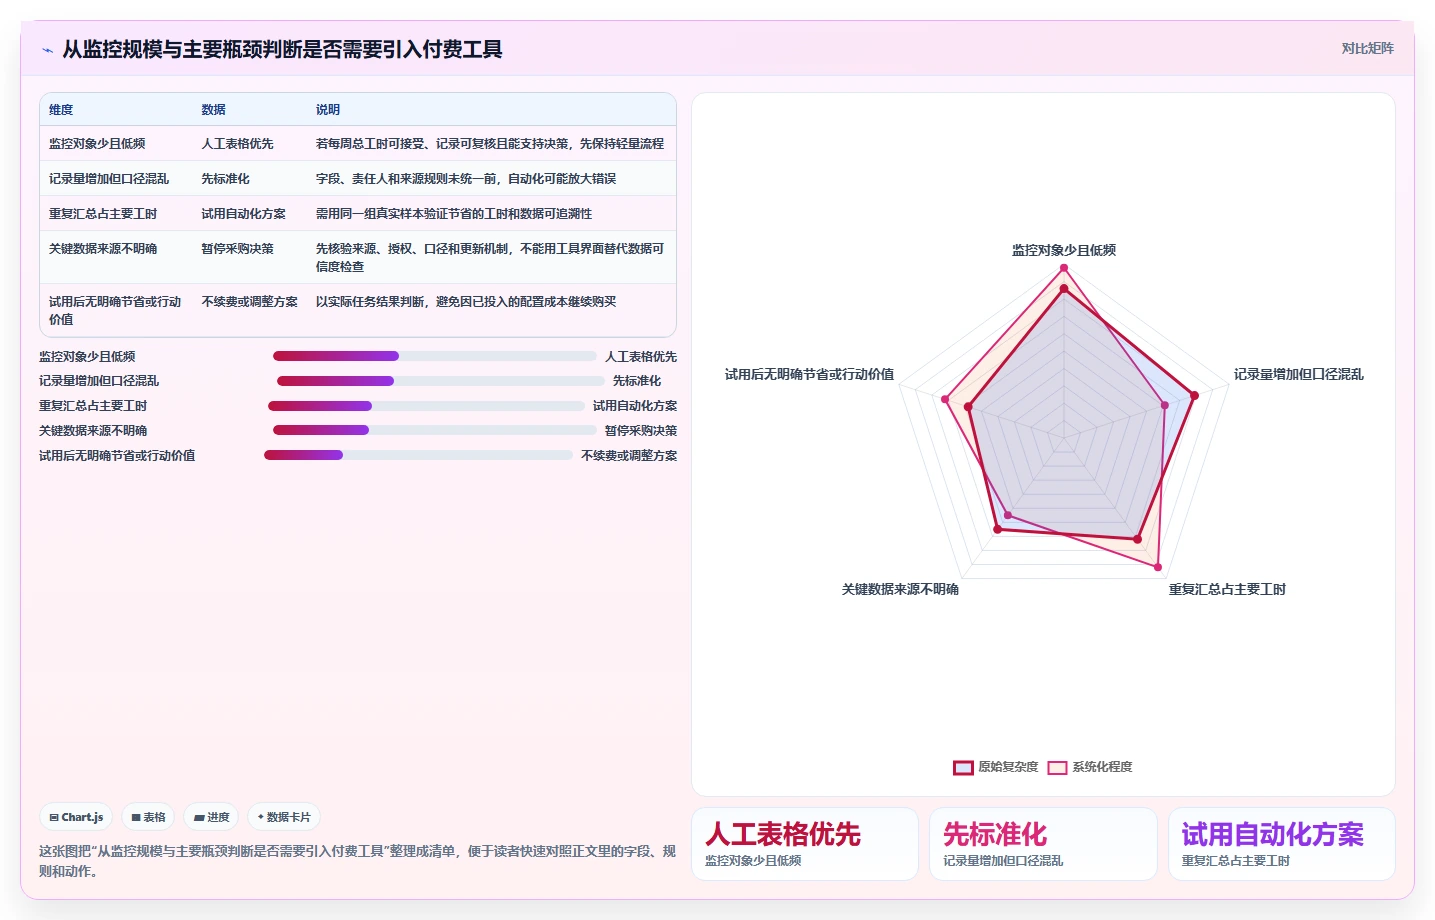1435x920 pixels.
Task: Click the 记录量增加但口径混乱 progress bar
Action: (440, 381)
